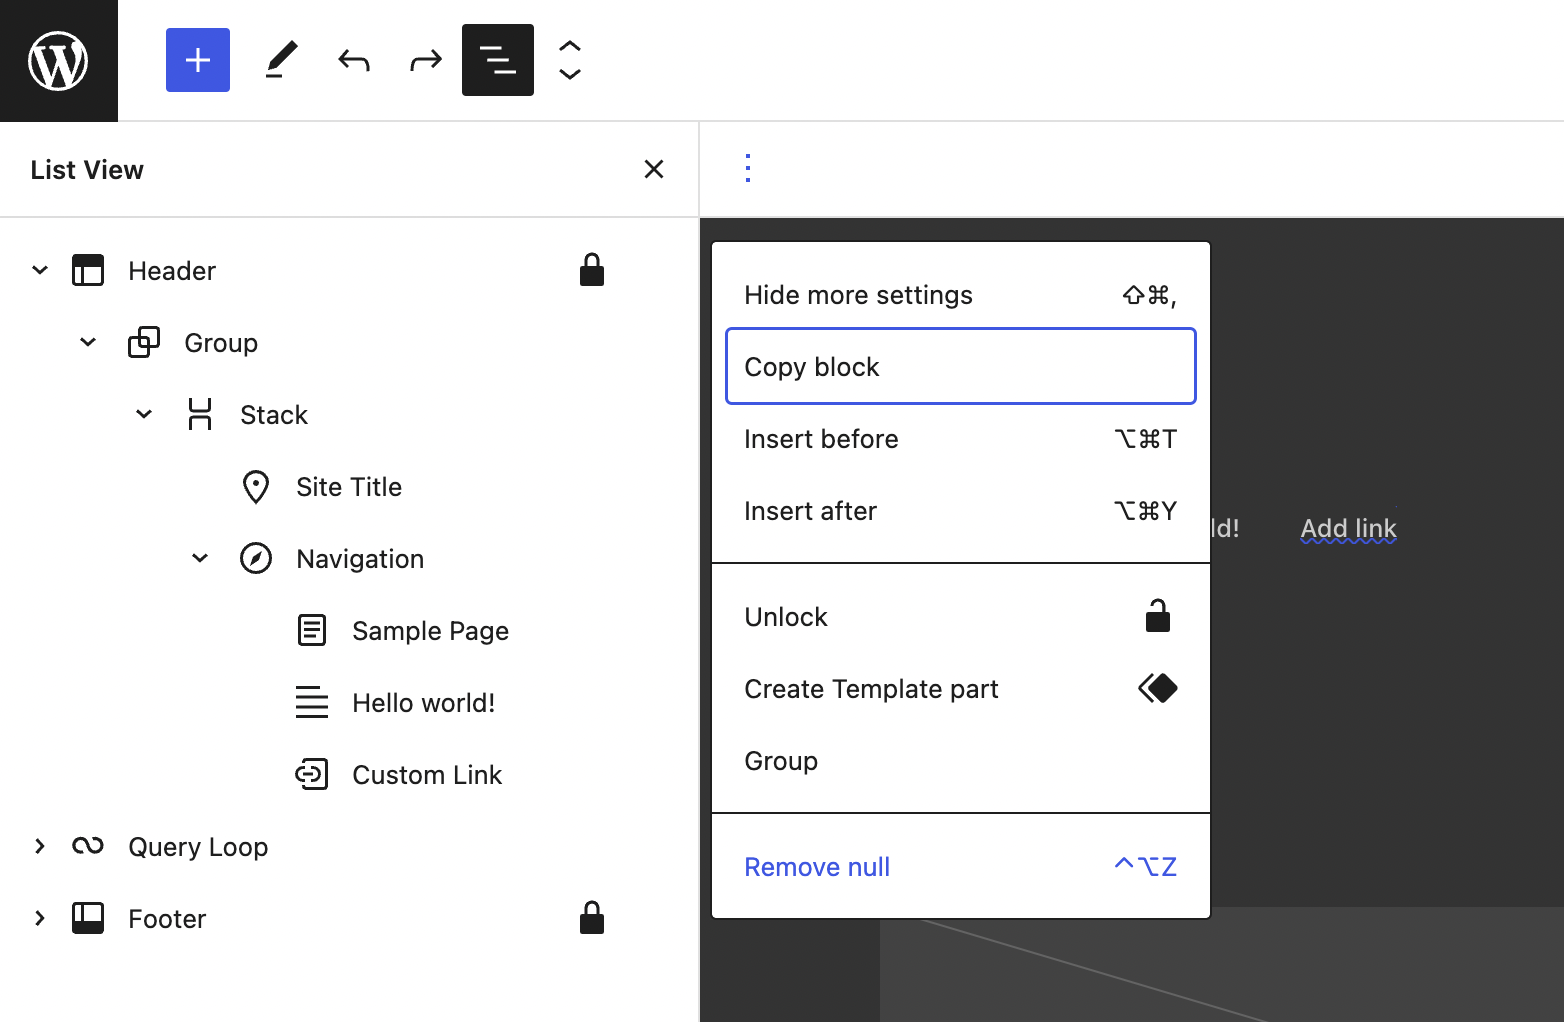The height and width of the screenshot is (1022, 1564).
Task: Select Unlock in the options menu
Action: (x=961, y=617)
